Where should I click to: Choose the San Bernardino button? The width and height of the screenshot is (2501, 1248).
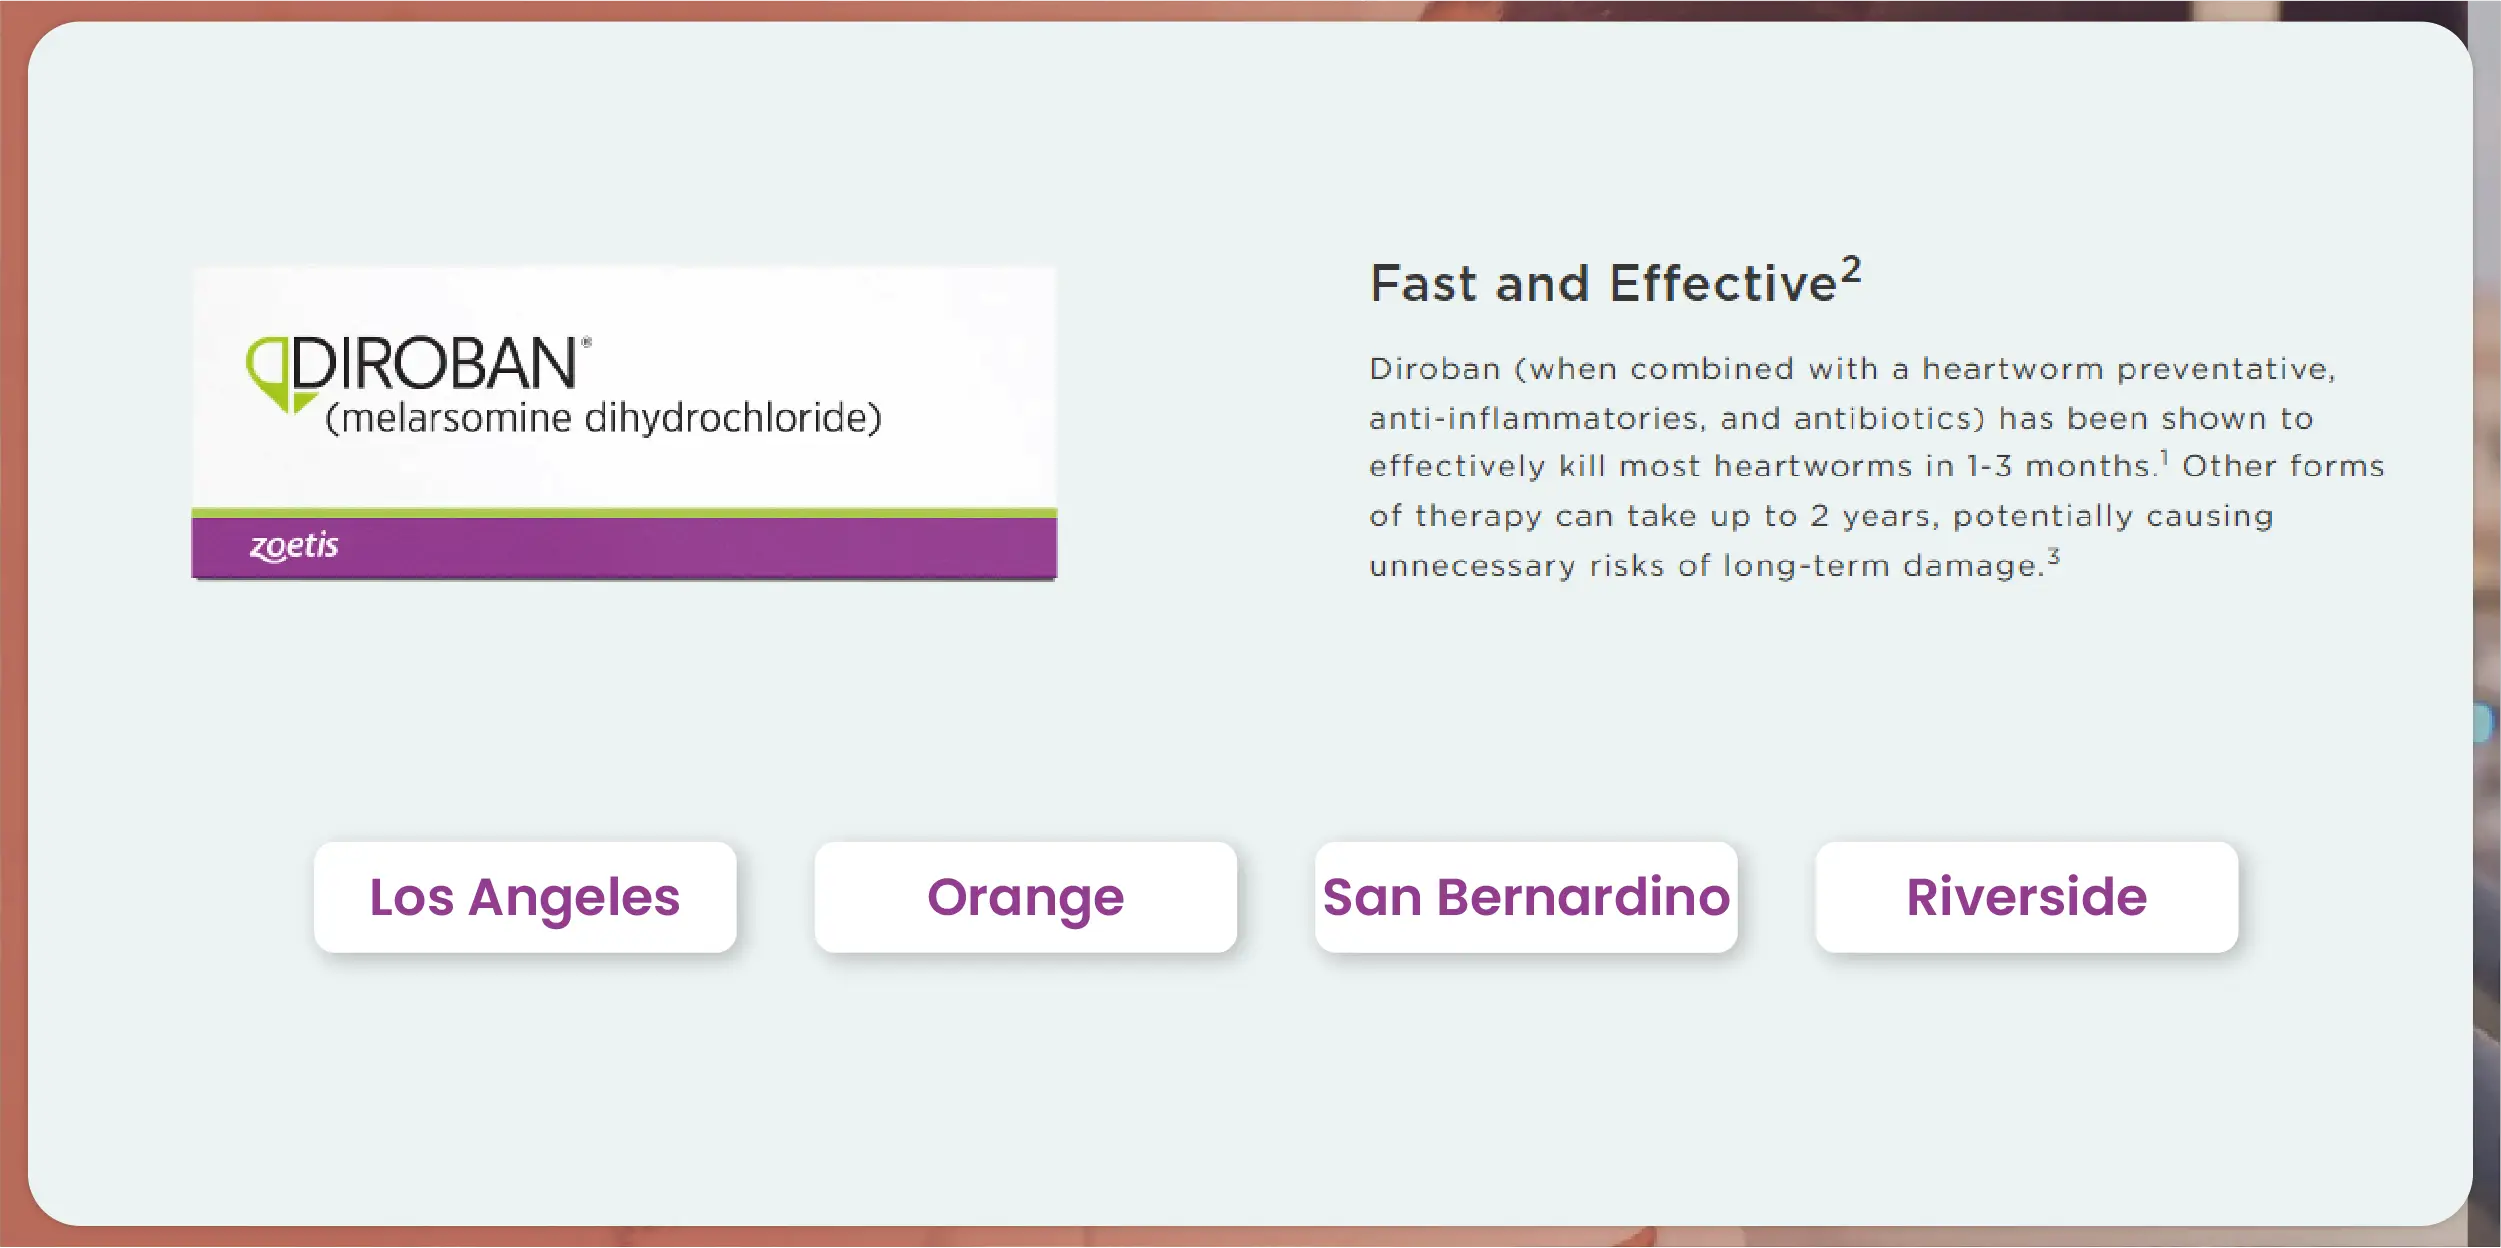(x=1526, y=897)
